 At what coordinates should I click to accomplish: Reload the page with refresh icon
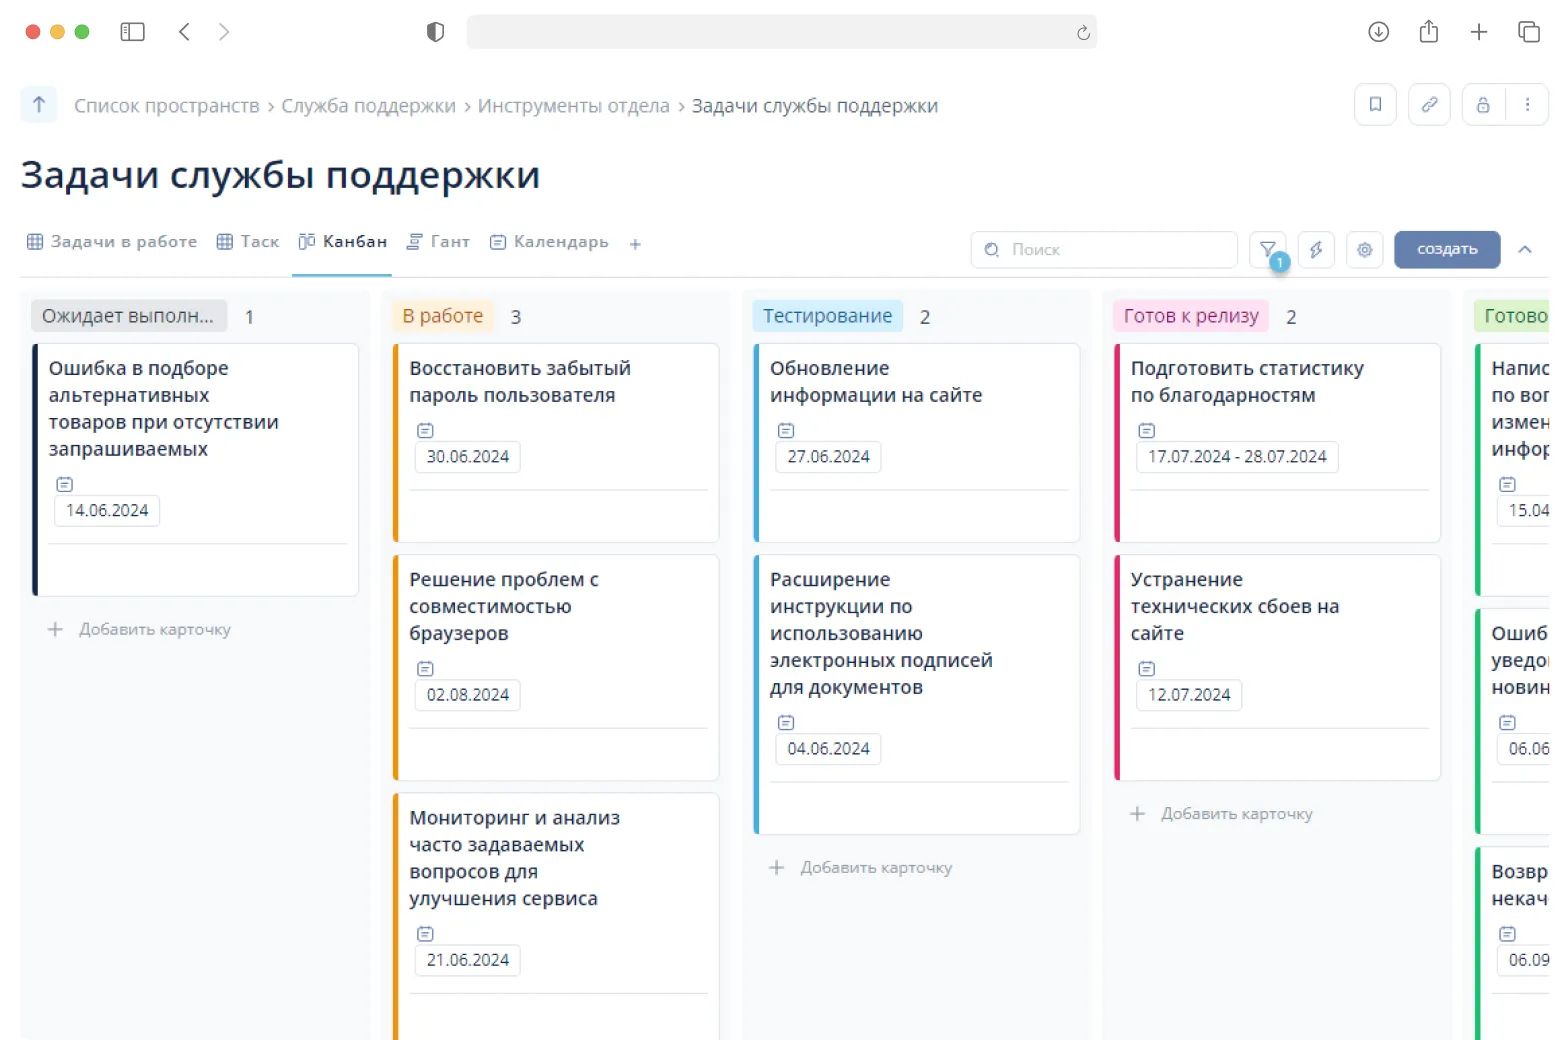point(1083,33)
